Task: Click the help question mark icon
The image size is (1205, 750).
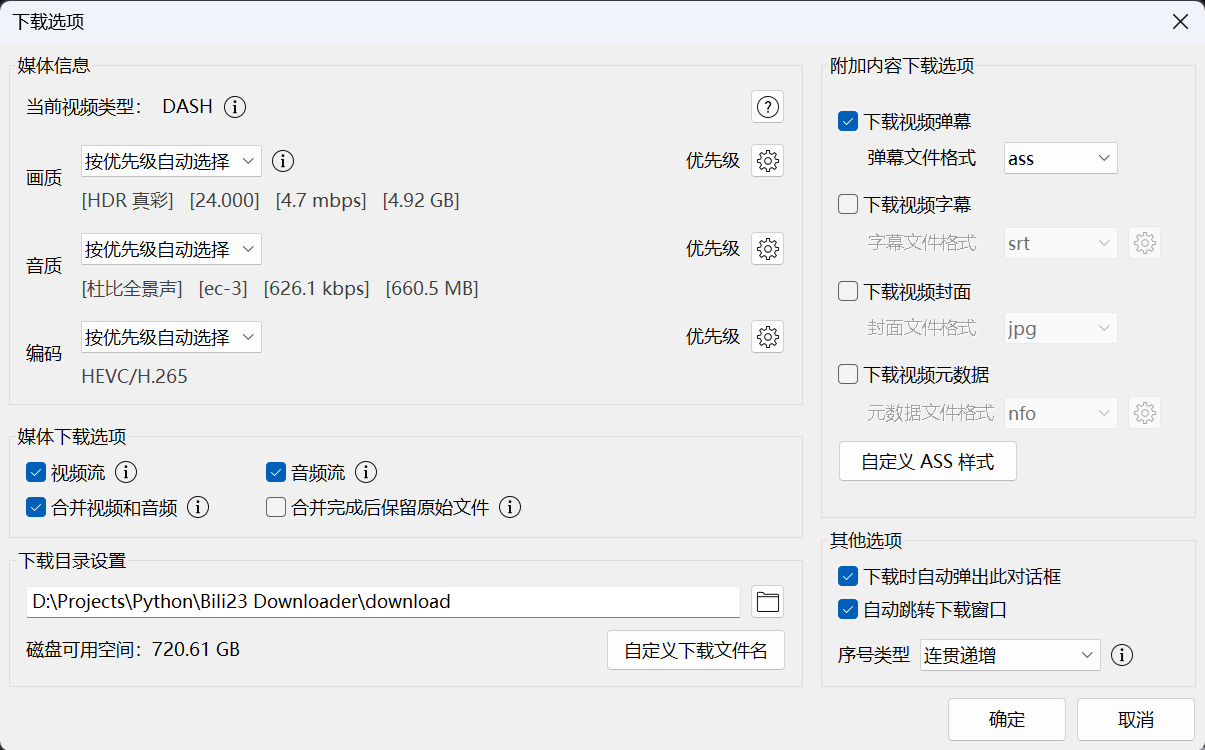Action: pos(767,106)
